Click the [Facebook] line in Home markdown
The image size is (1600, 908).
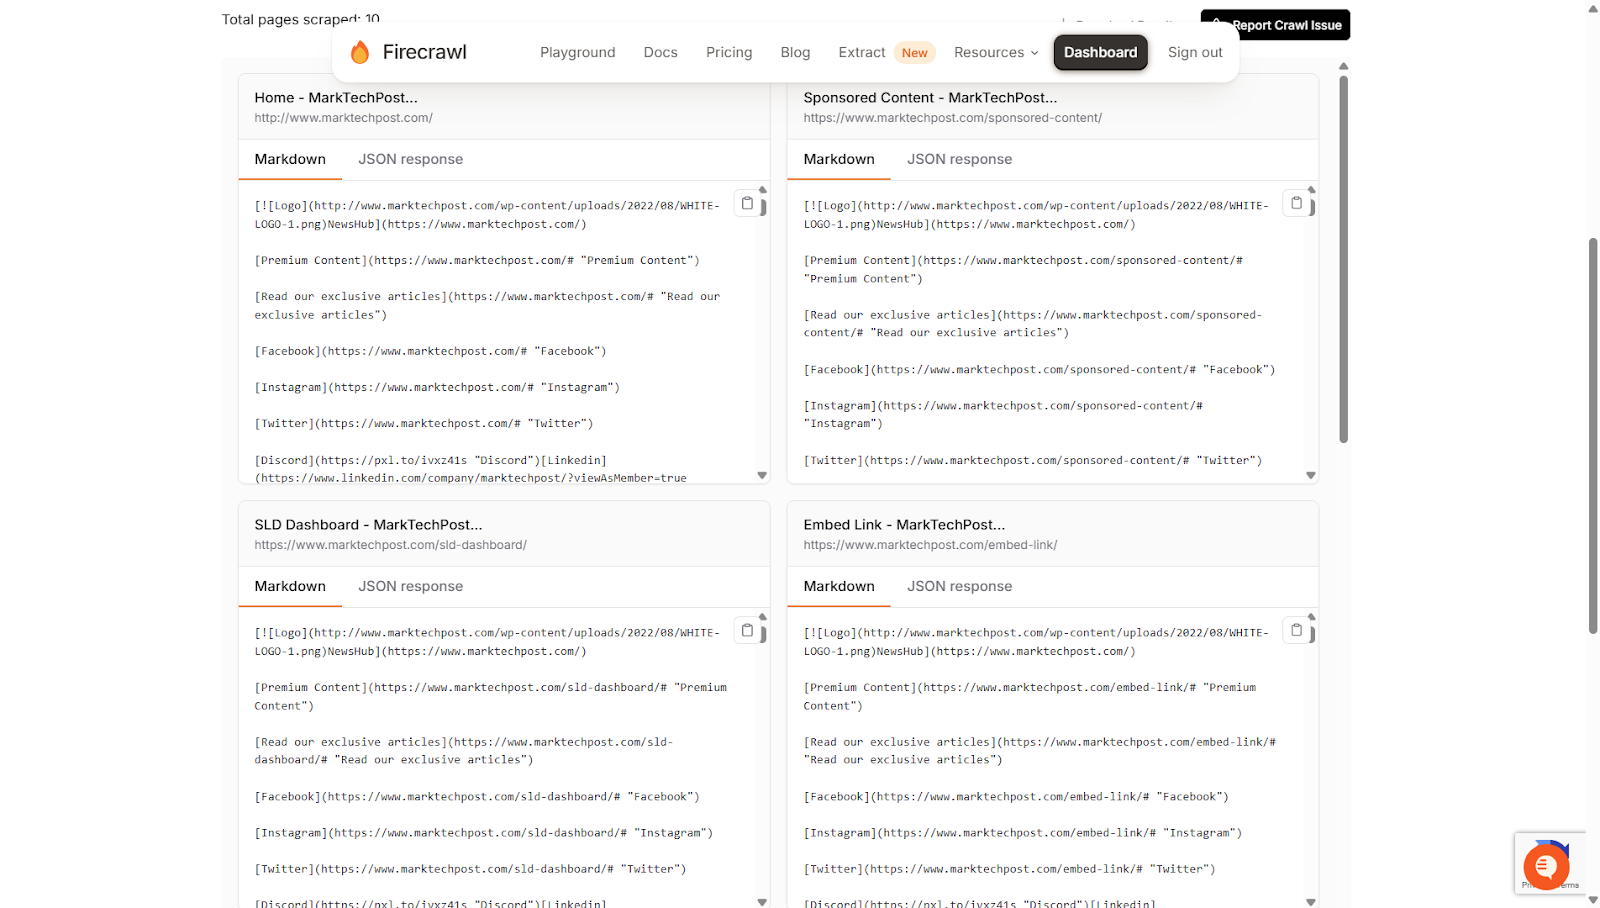(x=430, y=351)
